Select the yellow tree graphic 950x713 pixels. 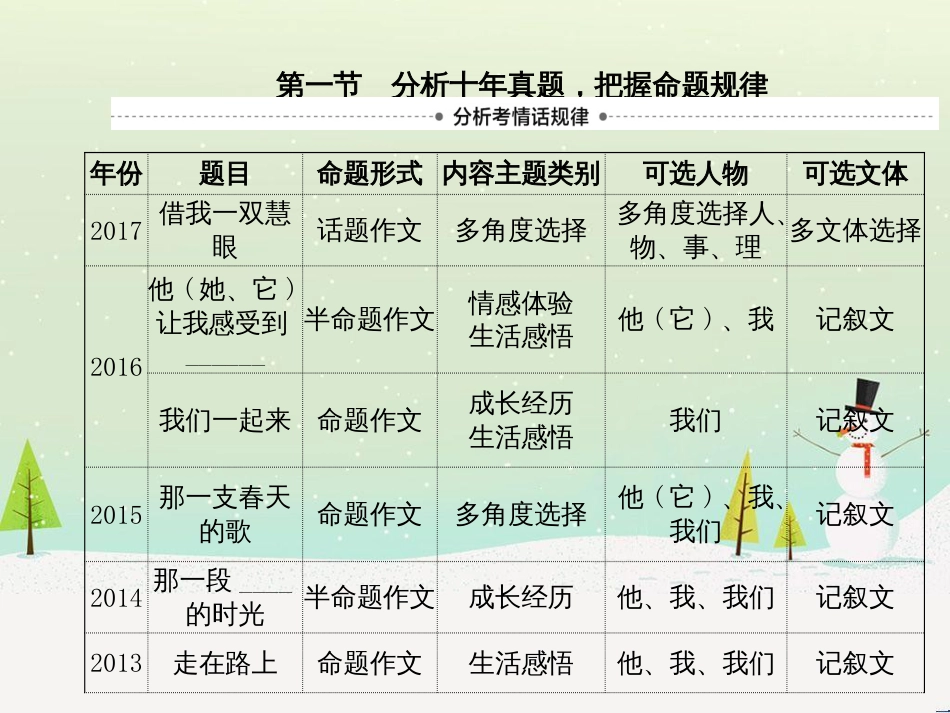[741, 510]
